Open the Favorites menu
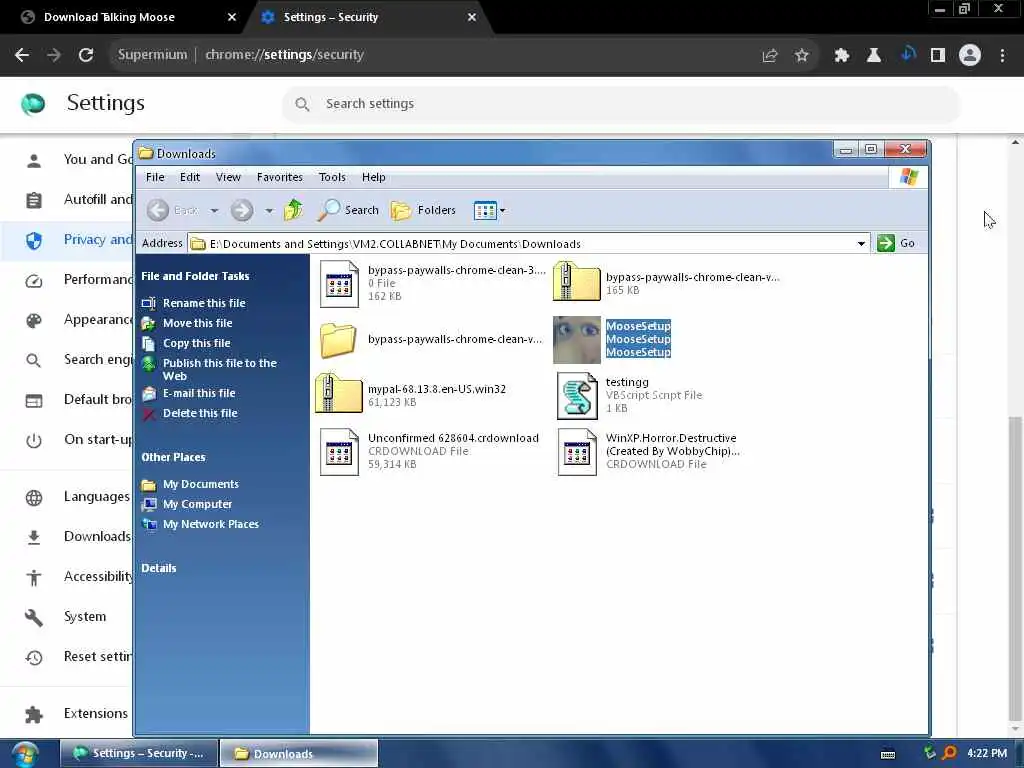The height and width of the screenshot is (768, 1024). 280,177
